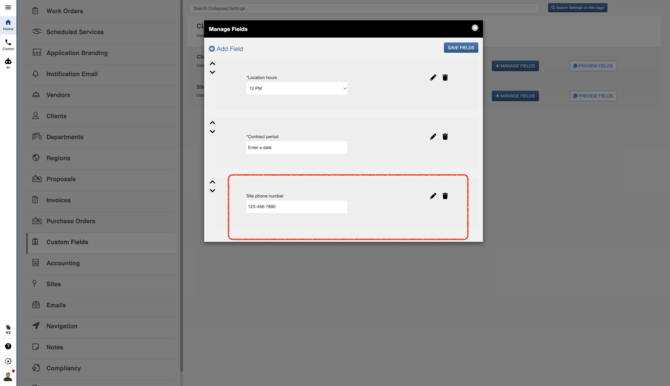
Task: Open the Location hours dropdown showing 12 PM
Action: (297, 88)
